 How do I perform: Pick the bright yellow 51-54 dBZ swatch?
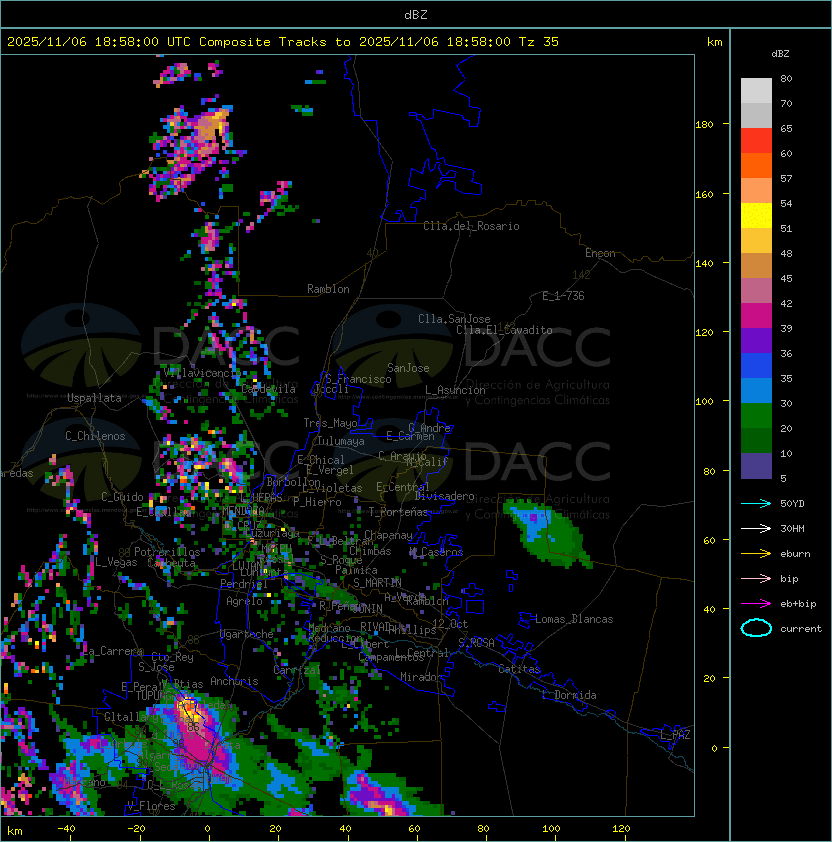(x=756, y=215)
